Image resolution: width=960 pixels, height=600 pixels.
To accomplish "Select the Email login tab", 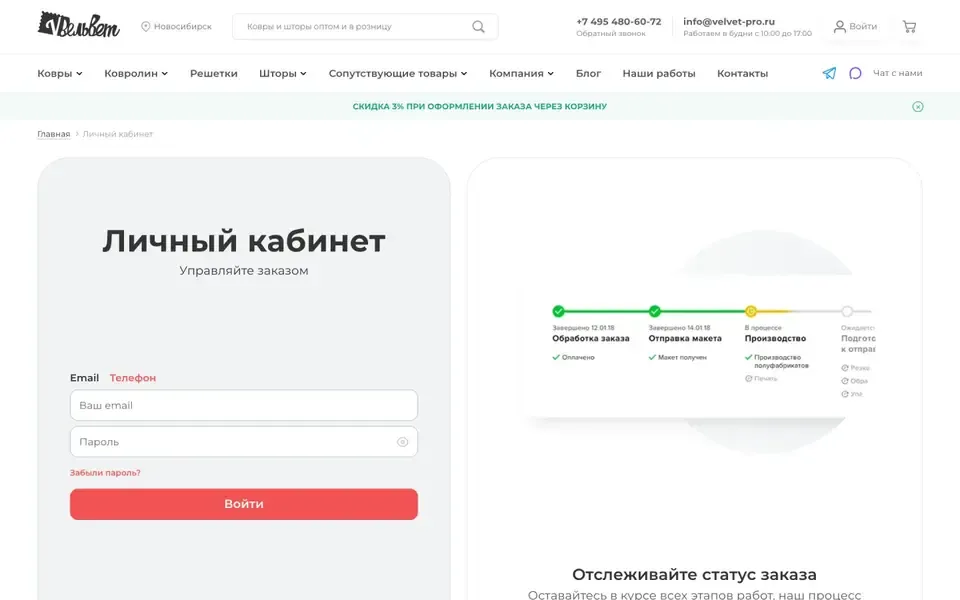I will 84,378.
